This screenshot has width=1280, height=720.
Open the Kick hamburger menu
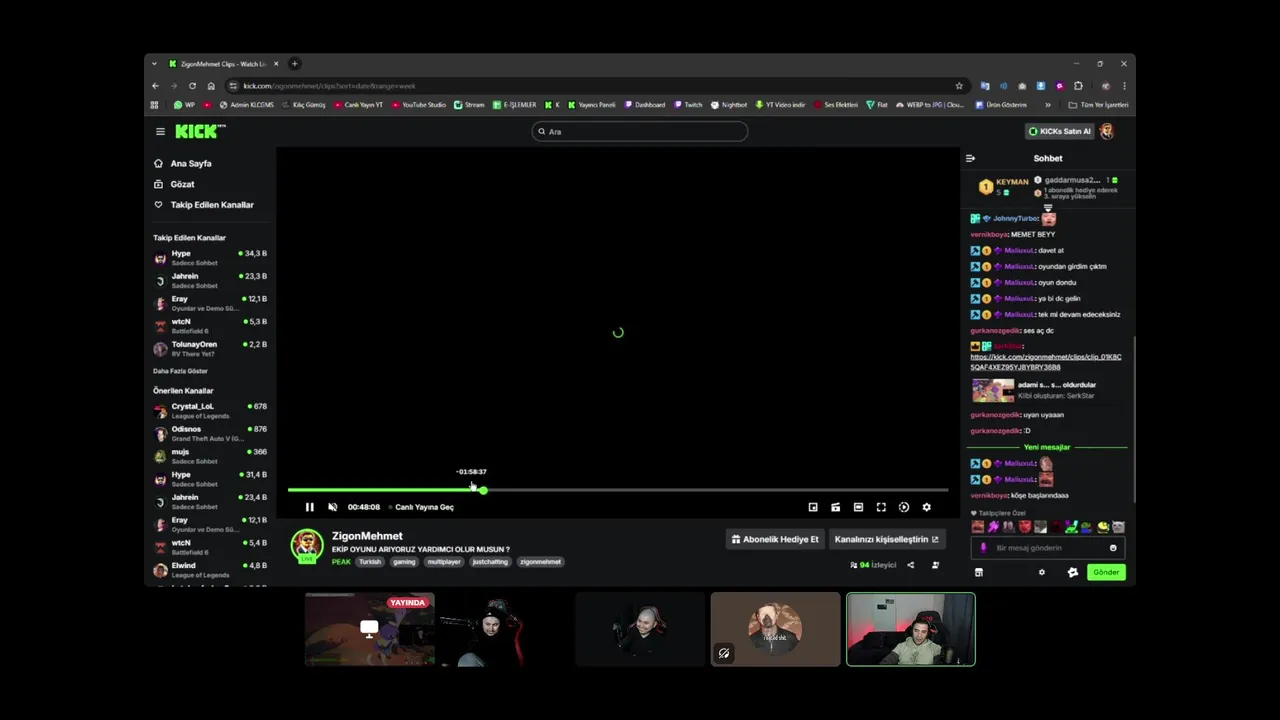(160, 131)
